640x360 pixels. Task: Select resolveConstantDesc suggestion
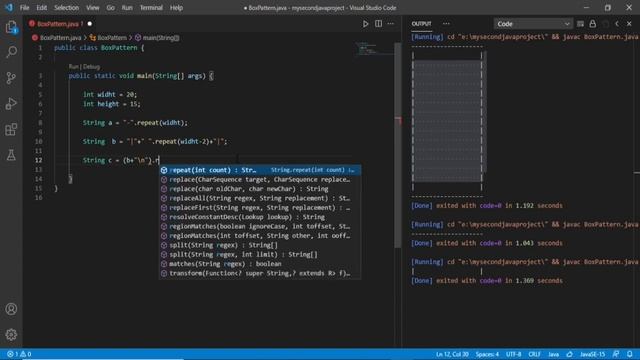click(260, 217)
